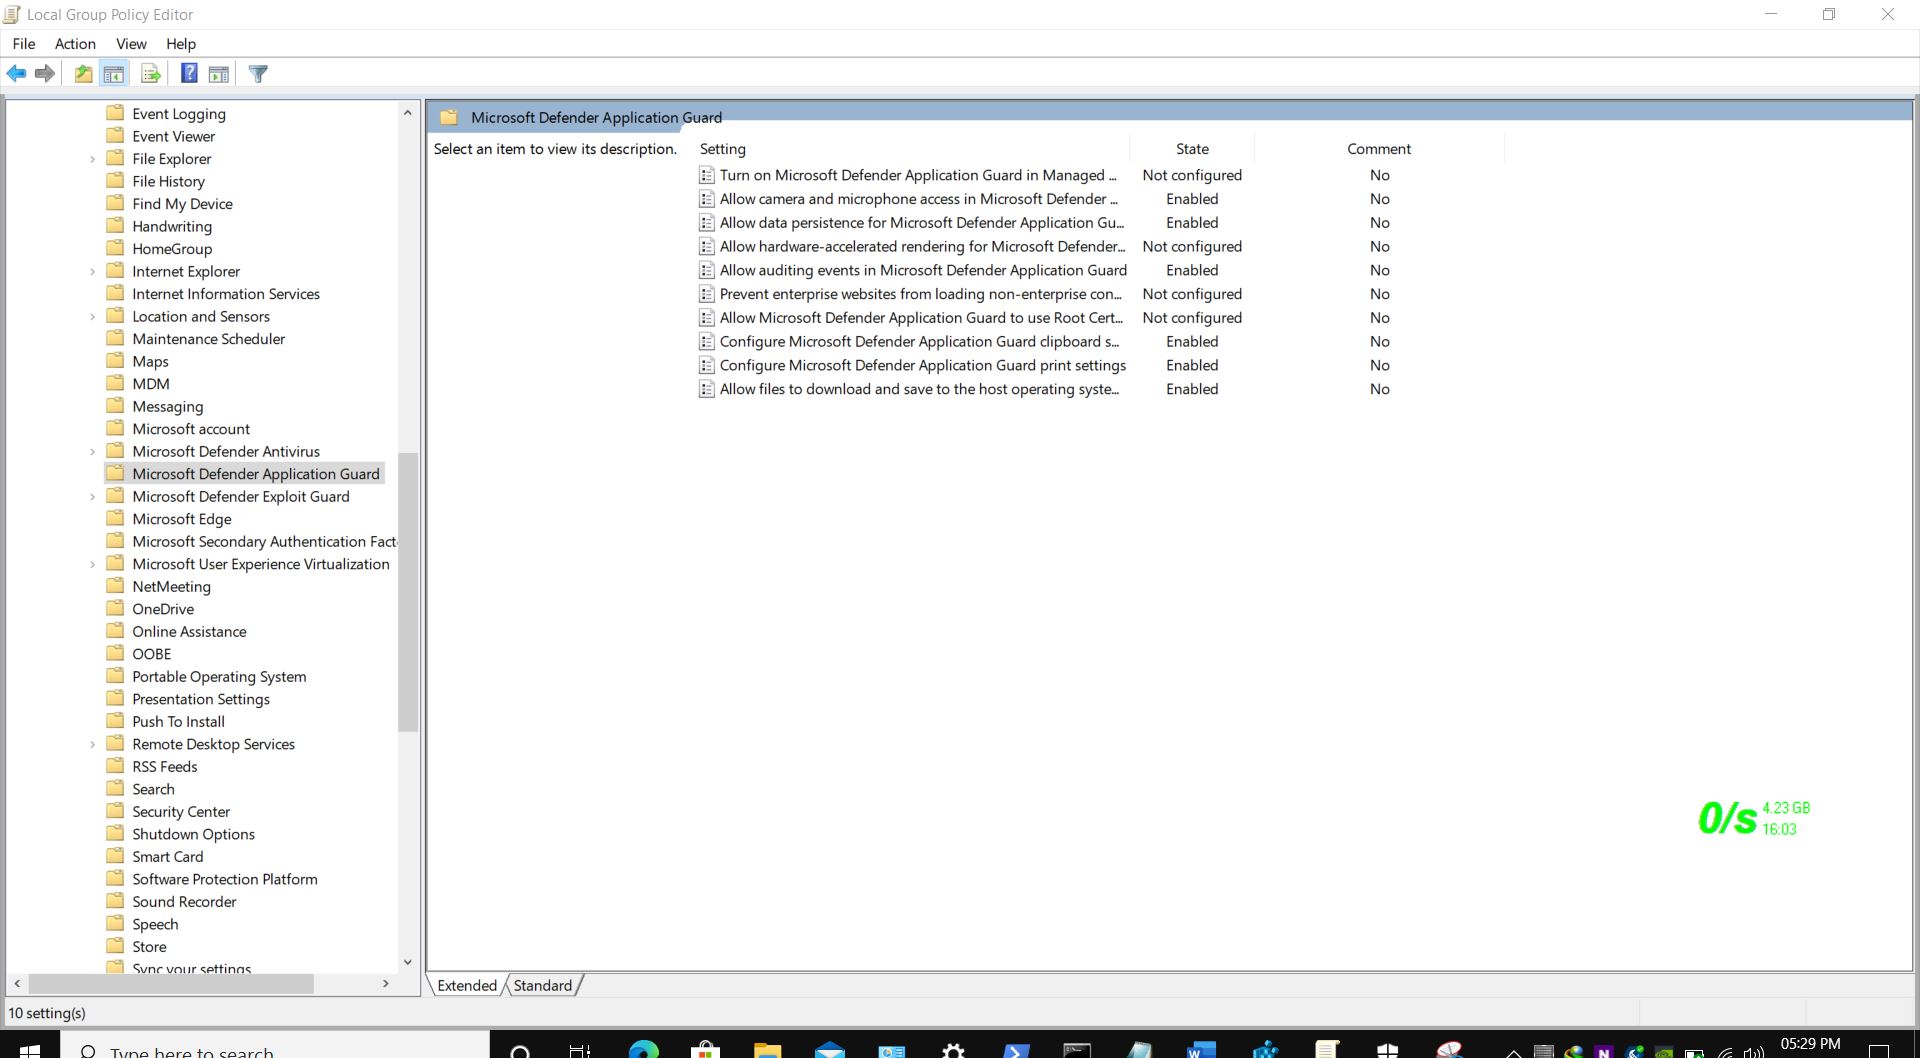Apply a filter using the funnel icon
The height and width of the screenshot is (1058, 1920).
pos(258,73)
